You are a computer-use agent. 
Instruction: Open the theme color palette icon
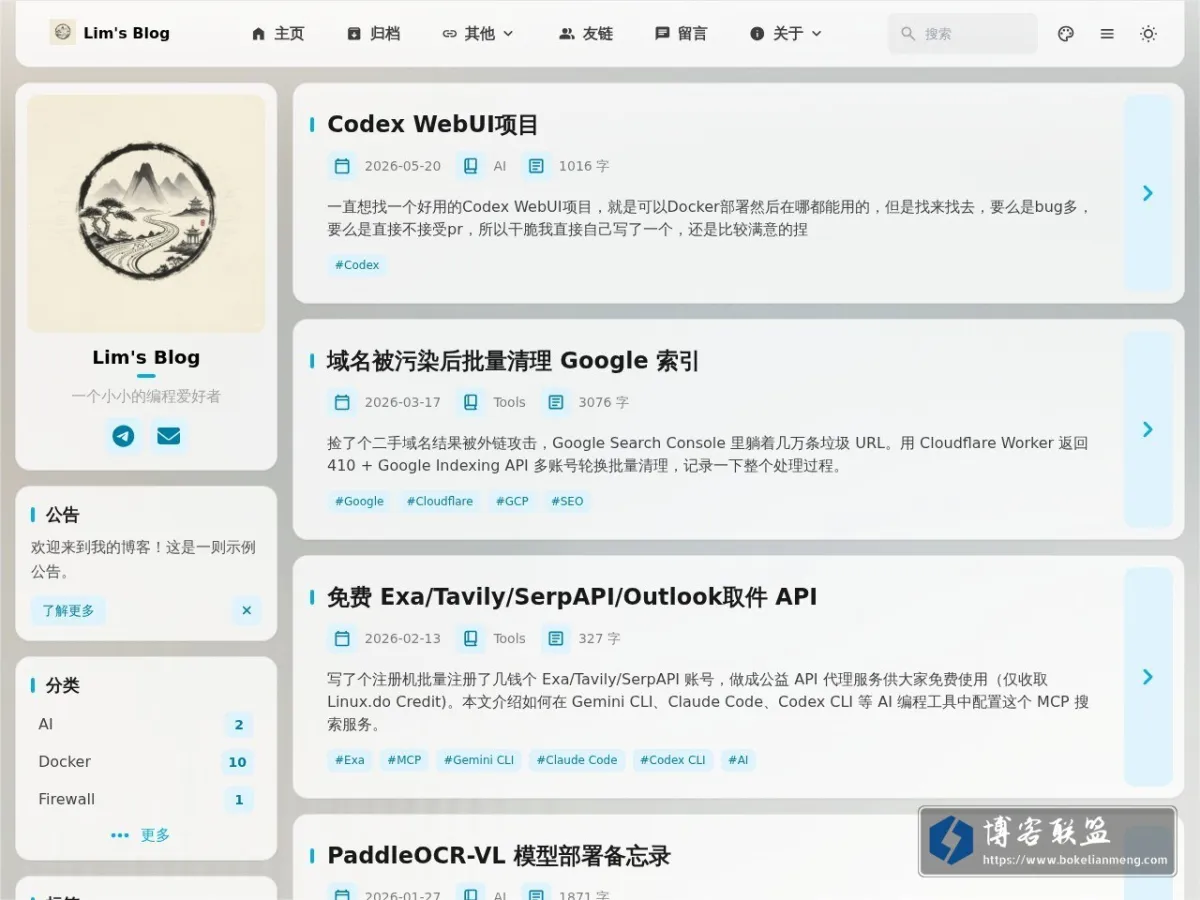1066,33
